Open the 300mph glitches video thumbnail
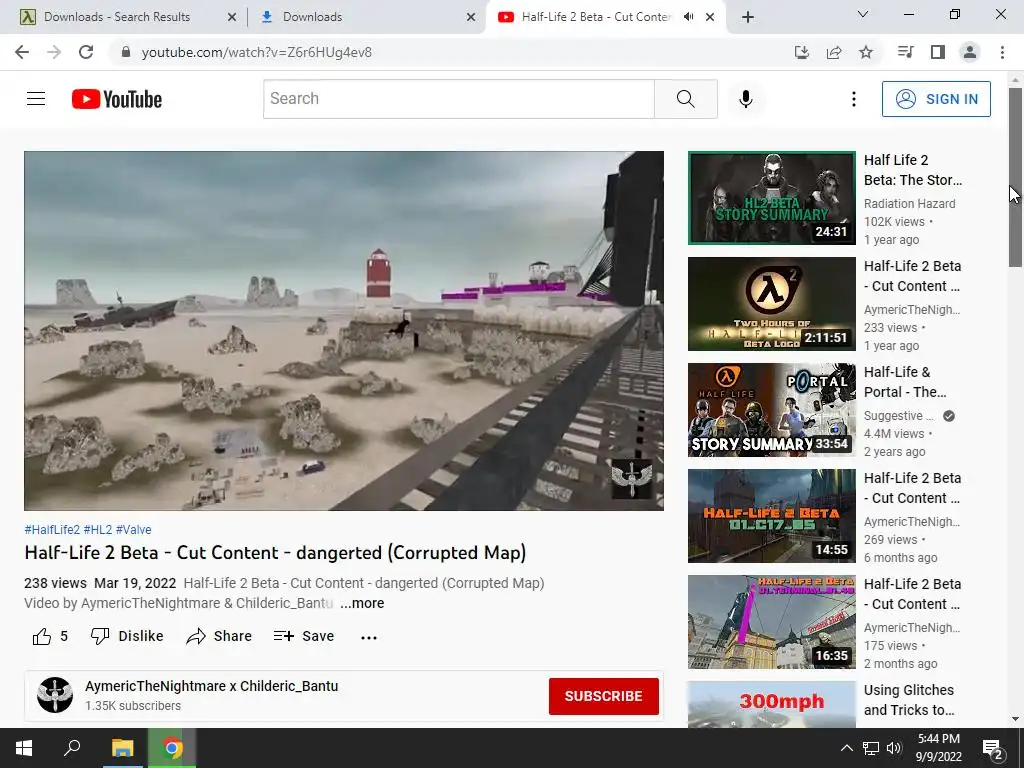 772,705
